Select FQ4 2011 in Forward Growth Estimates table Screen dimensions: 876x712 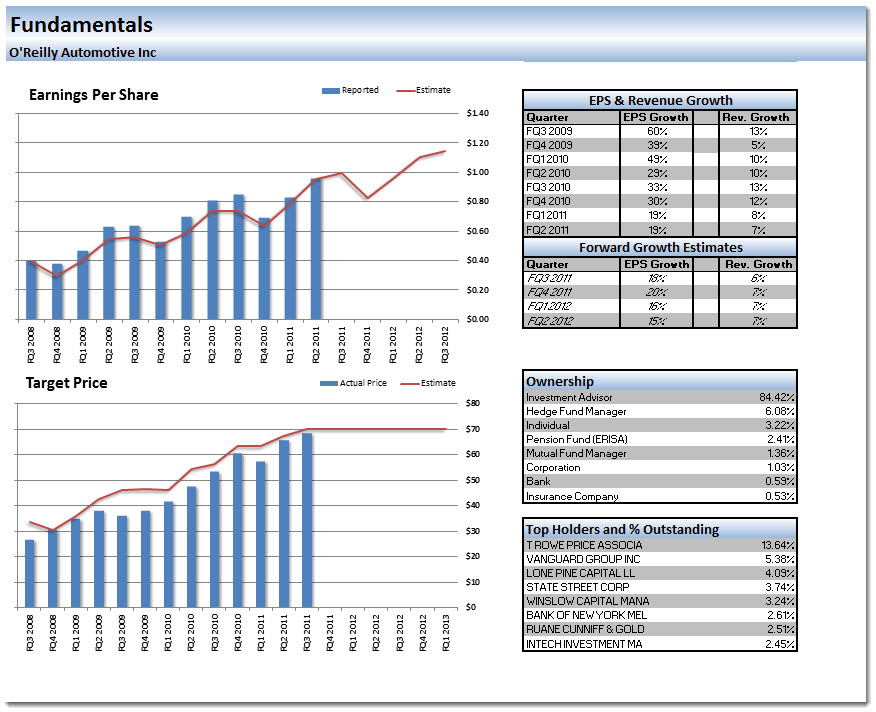coord(550,292)
